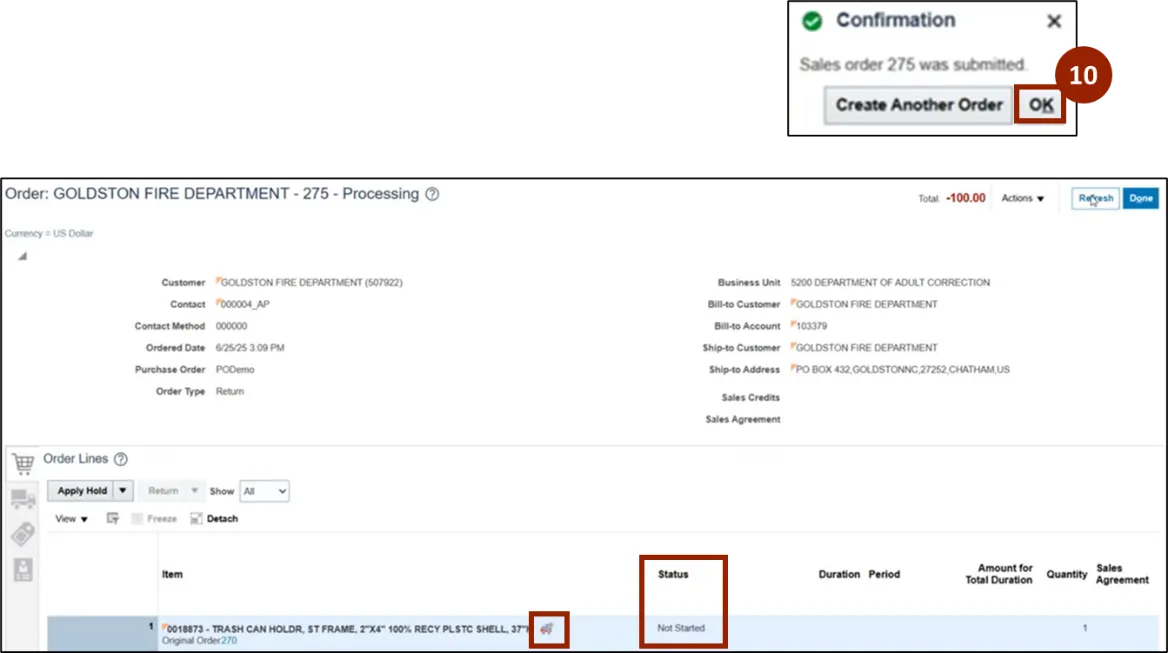Click Bill-to Account value 103379
The height and width of the screenshot is (653, 1168).
(811, 326)
